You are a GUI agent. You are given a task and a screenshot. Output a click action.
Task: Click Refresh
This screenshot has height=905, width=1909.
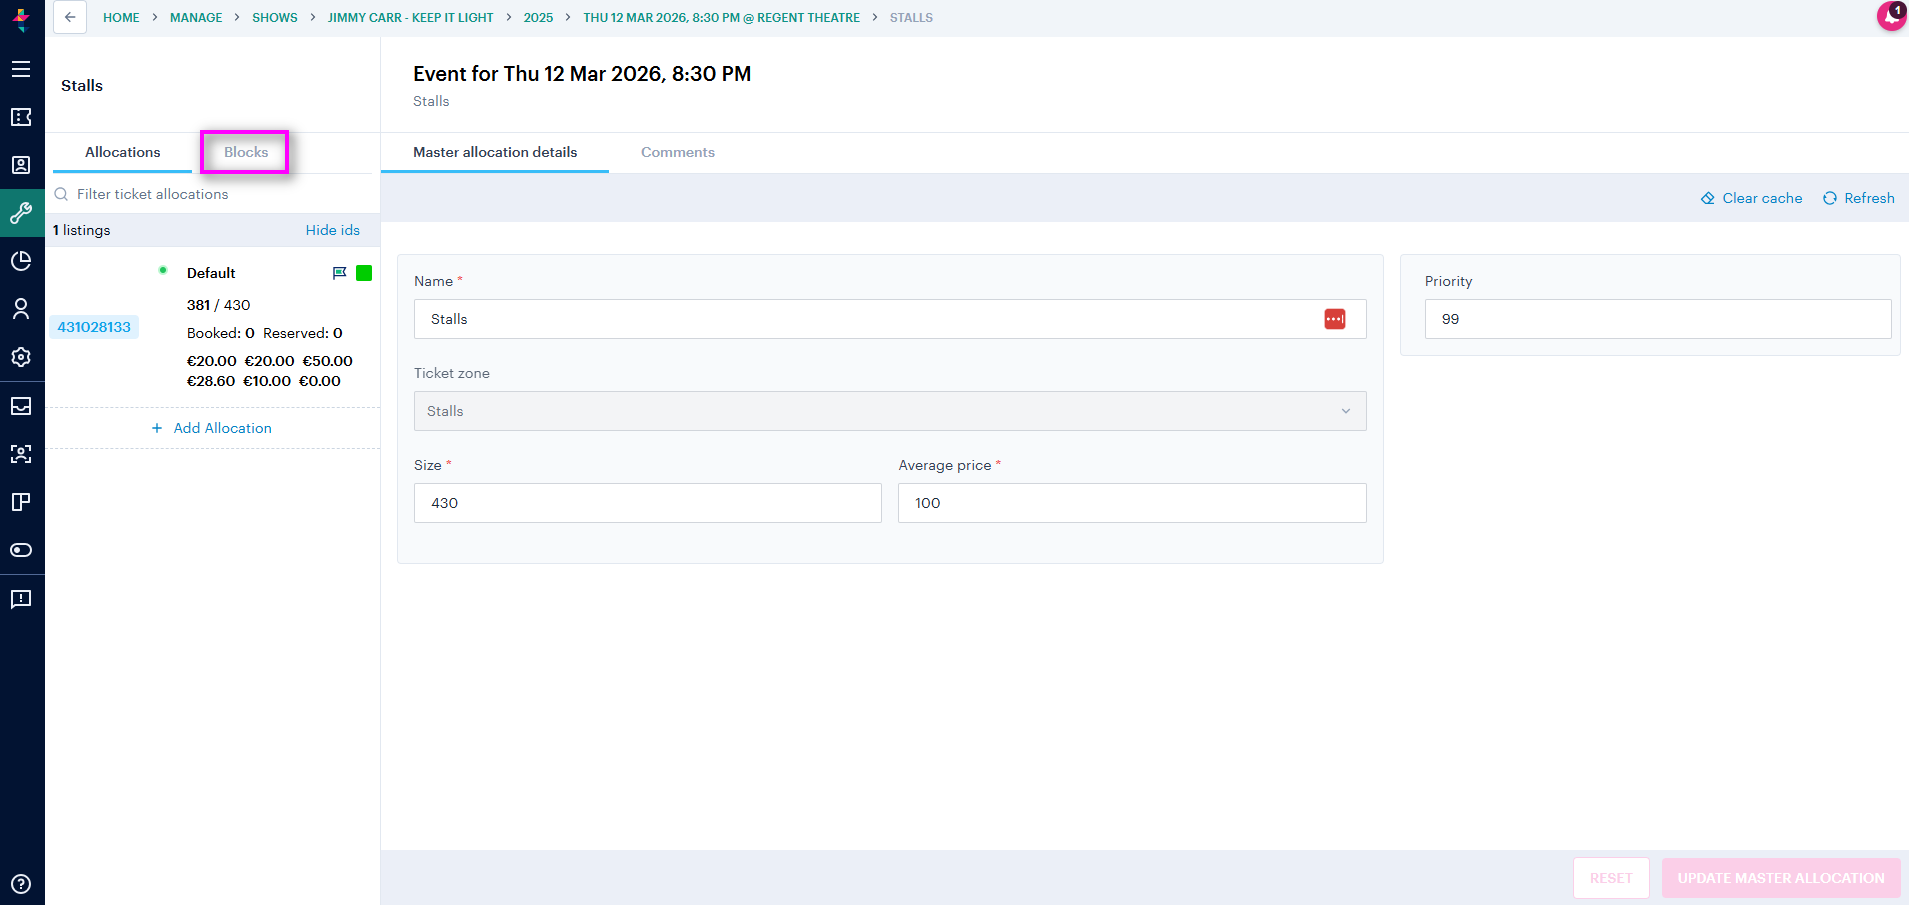point(1859,198)
